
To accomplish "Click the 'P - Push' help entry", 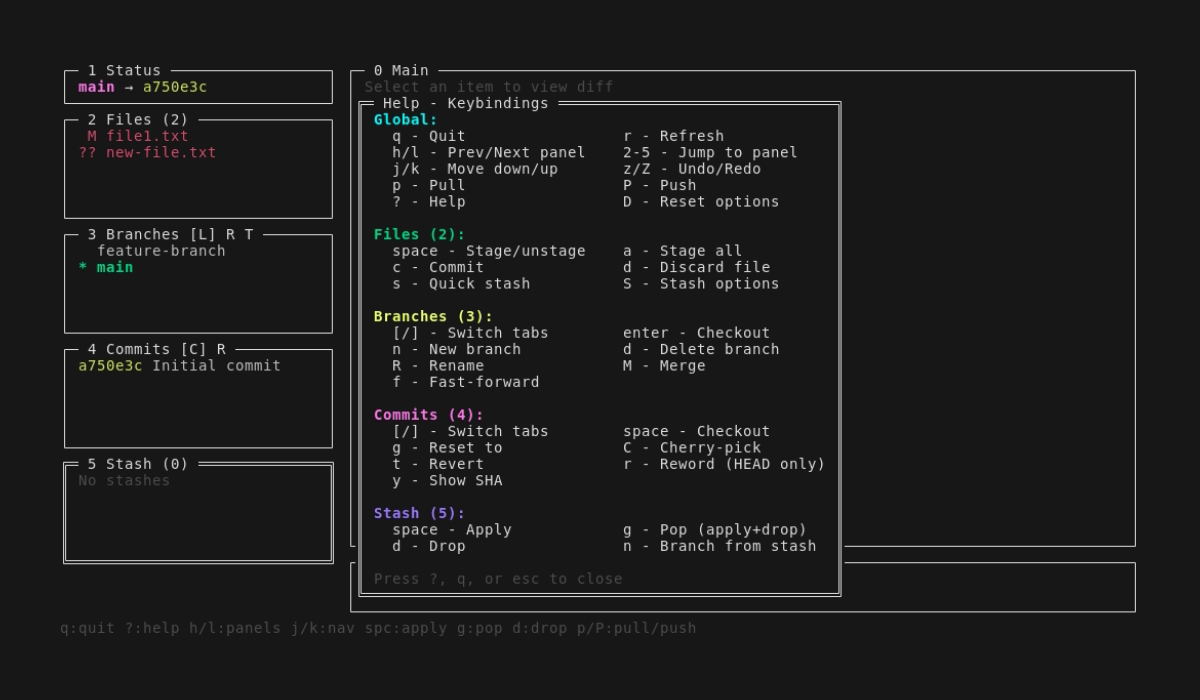I will point(658,184).
